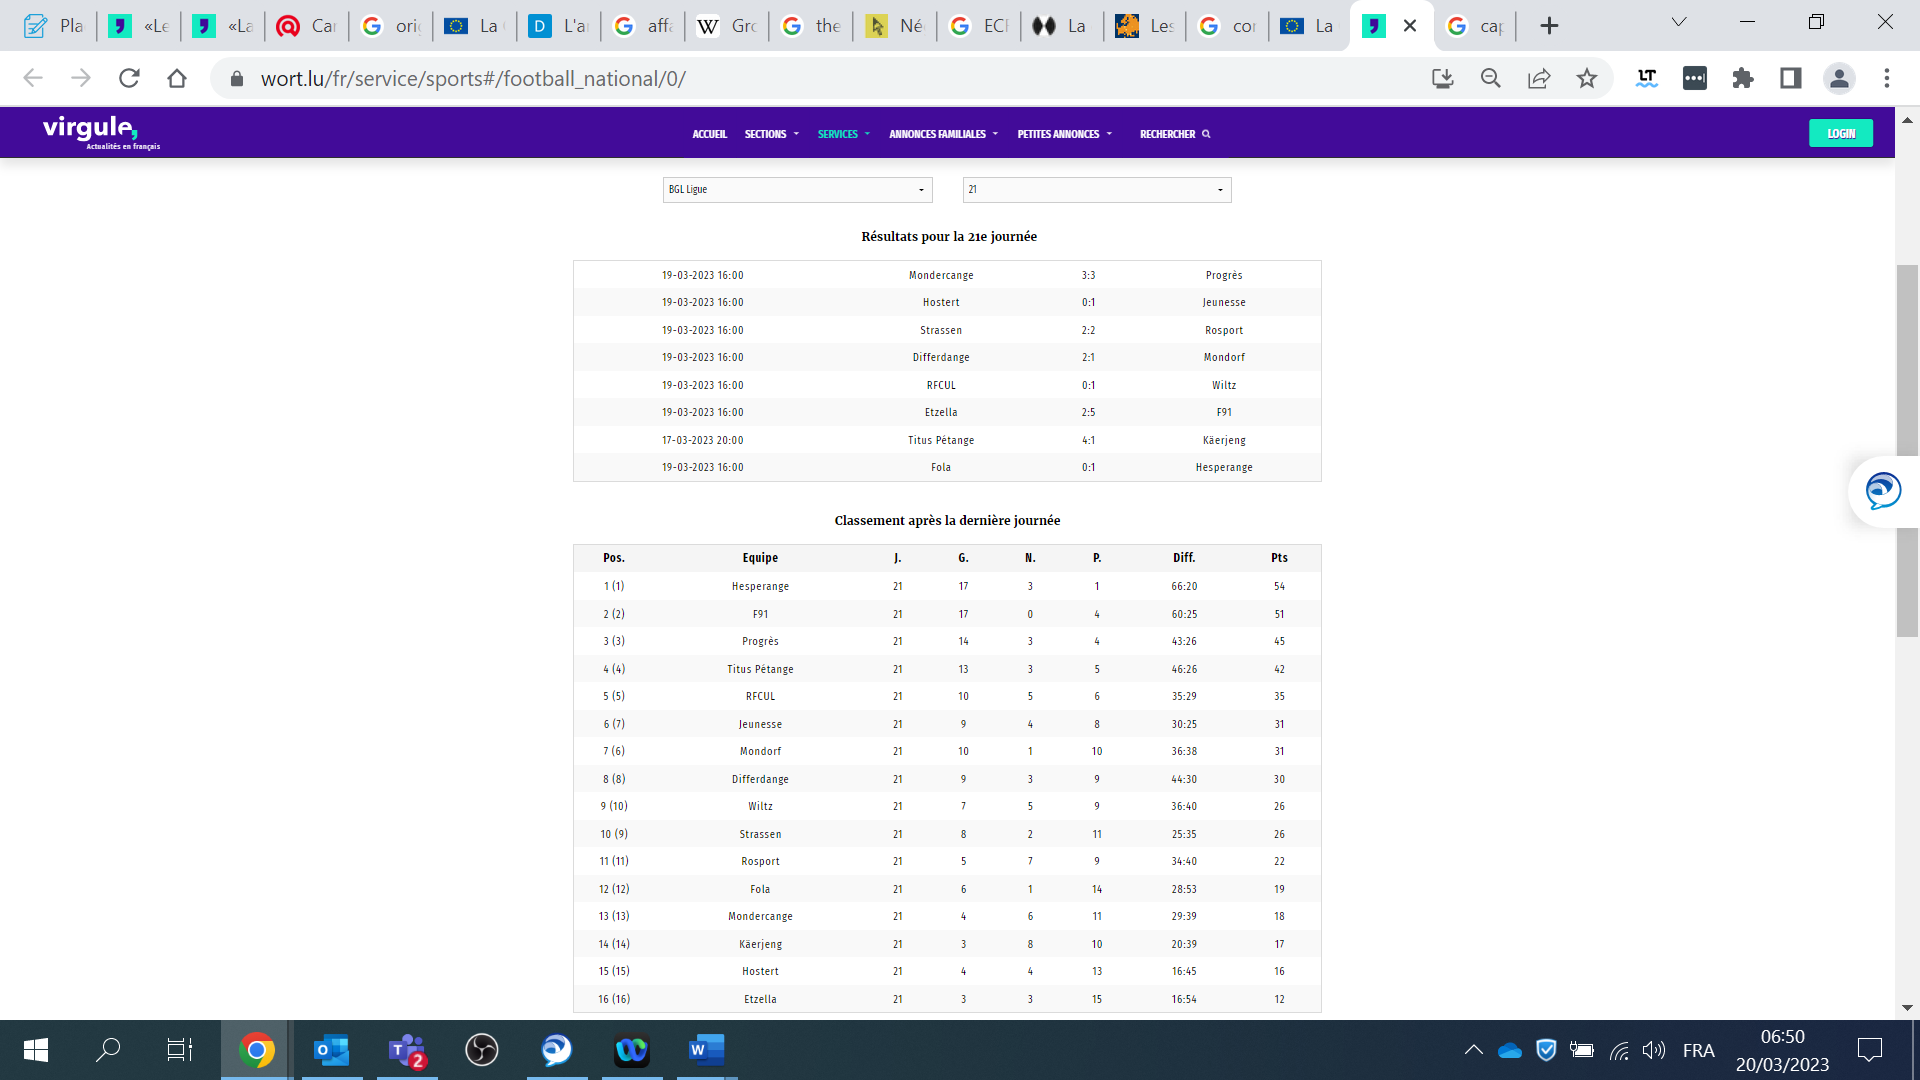Click the 17-03-2023 20:00 match date
The height and width of the screenshot is (1080, 1920).
[702, 441]
